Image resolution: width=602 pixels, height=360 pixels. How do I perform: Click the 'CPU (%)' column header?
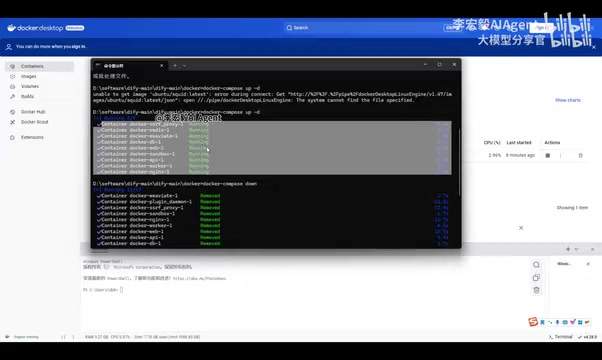(x=492, y=143)
